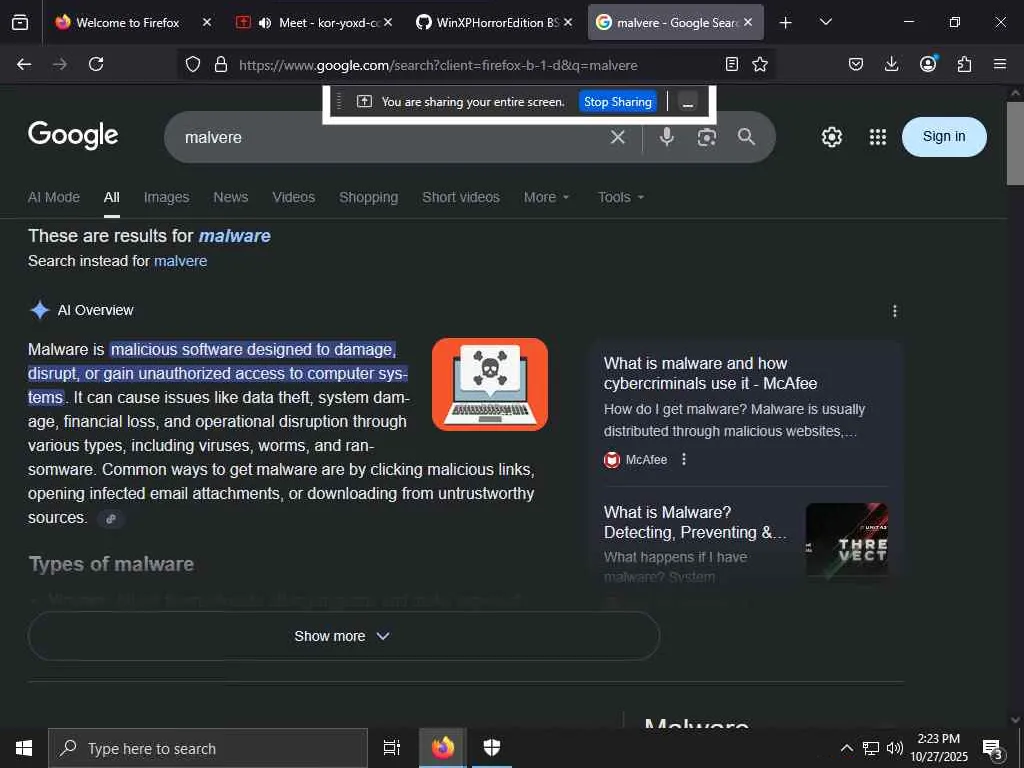Focus the Google search input field
This screenshot has width=1024, height=768.
(392, 137)
